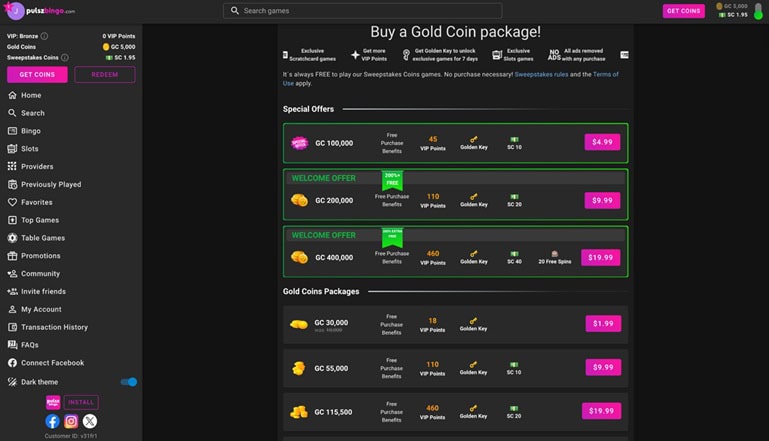The height and width of the screenshot is (441, 769).
Task: Select Table Games in the sidebar
Action: (43, 238)
